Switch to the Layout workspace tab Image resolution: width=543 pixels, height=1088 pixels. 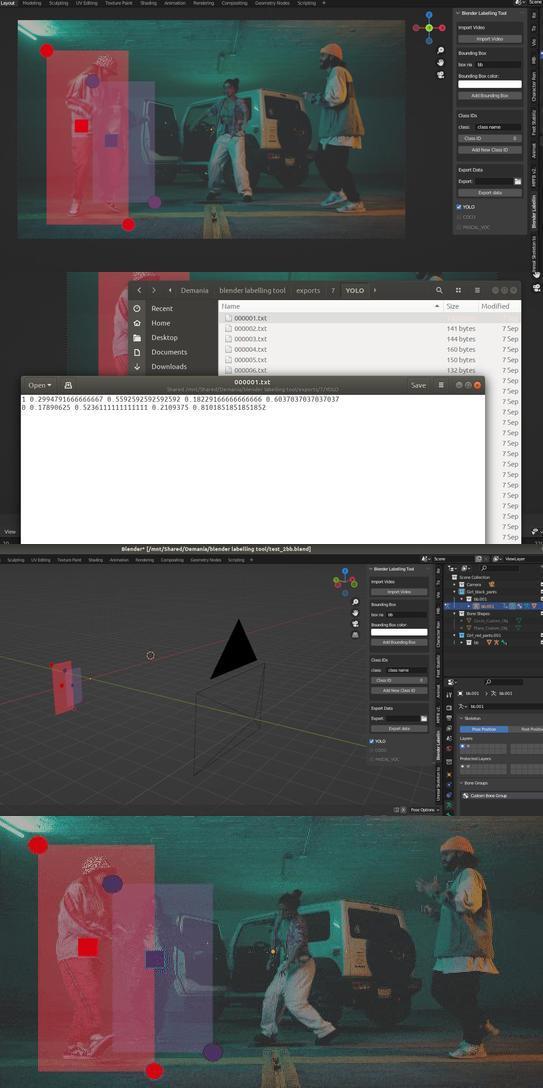[8, 3]
